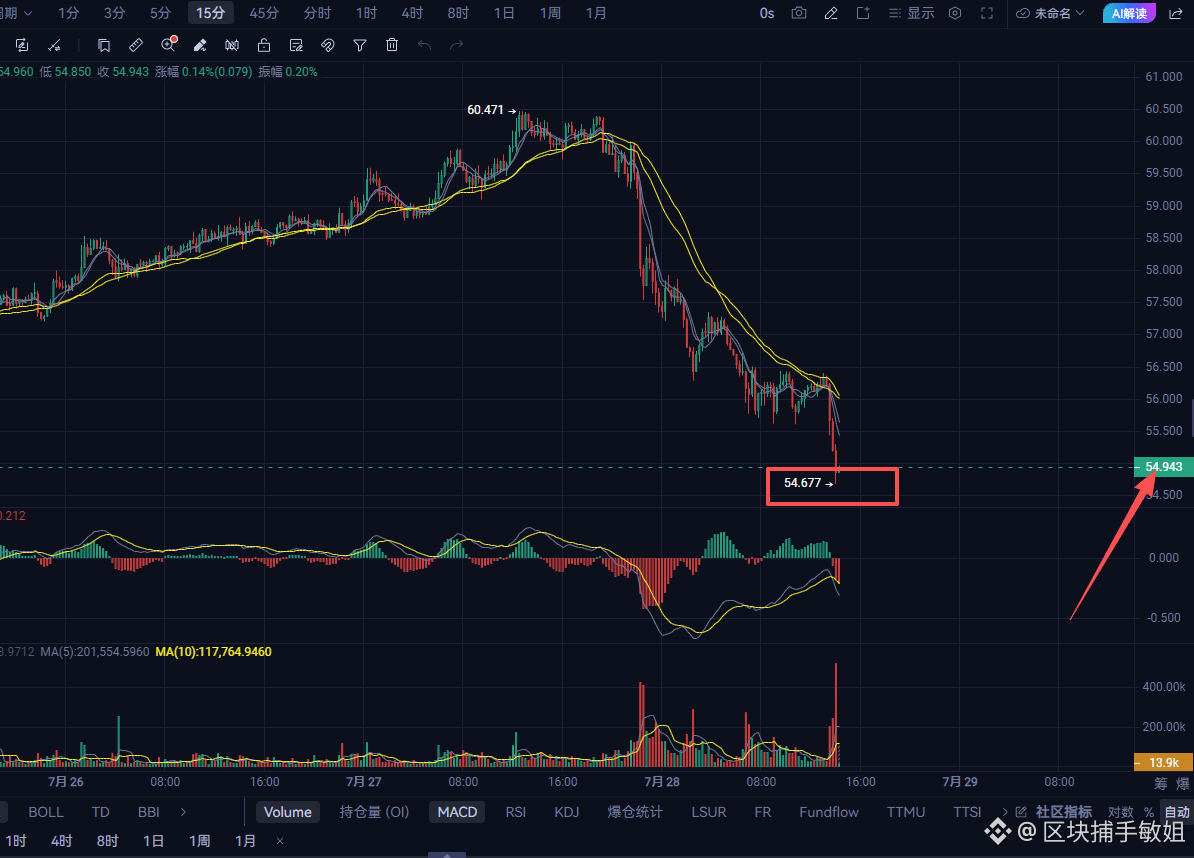Image resolution: width=1194 pixels, height=858 pixels.
Task: Click the 54.943 current price label
Action: click(1164, 467)
